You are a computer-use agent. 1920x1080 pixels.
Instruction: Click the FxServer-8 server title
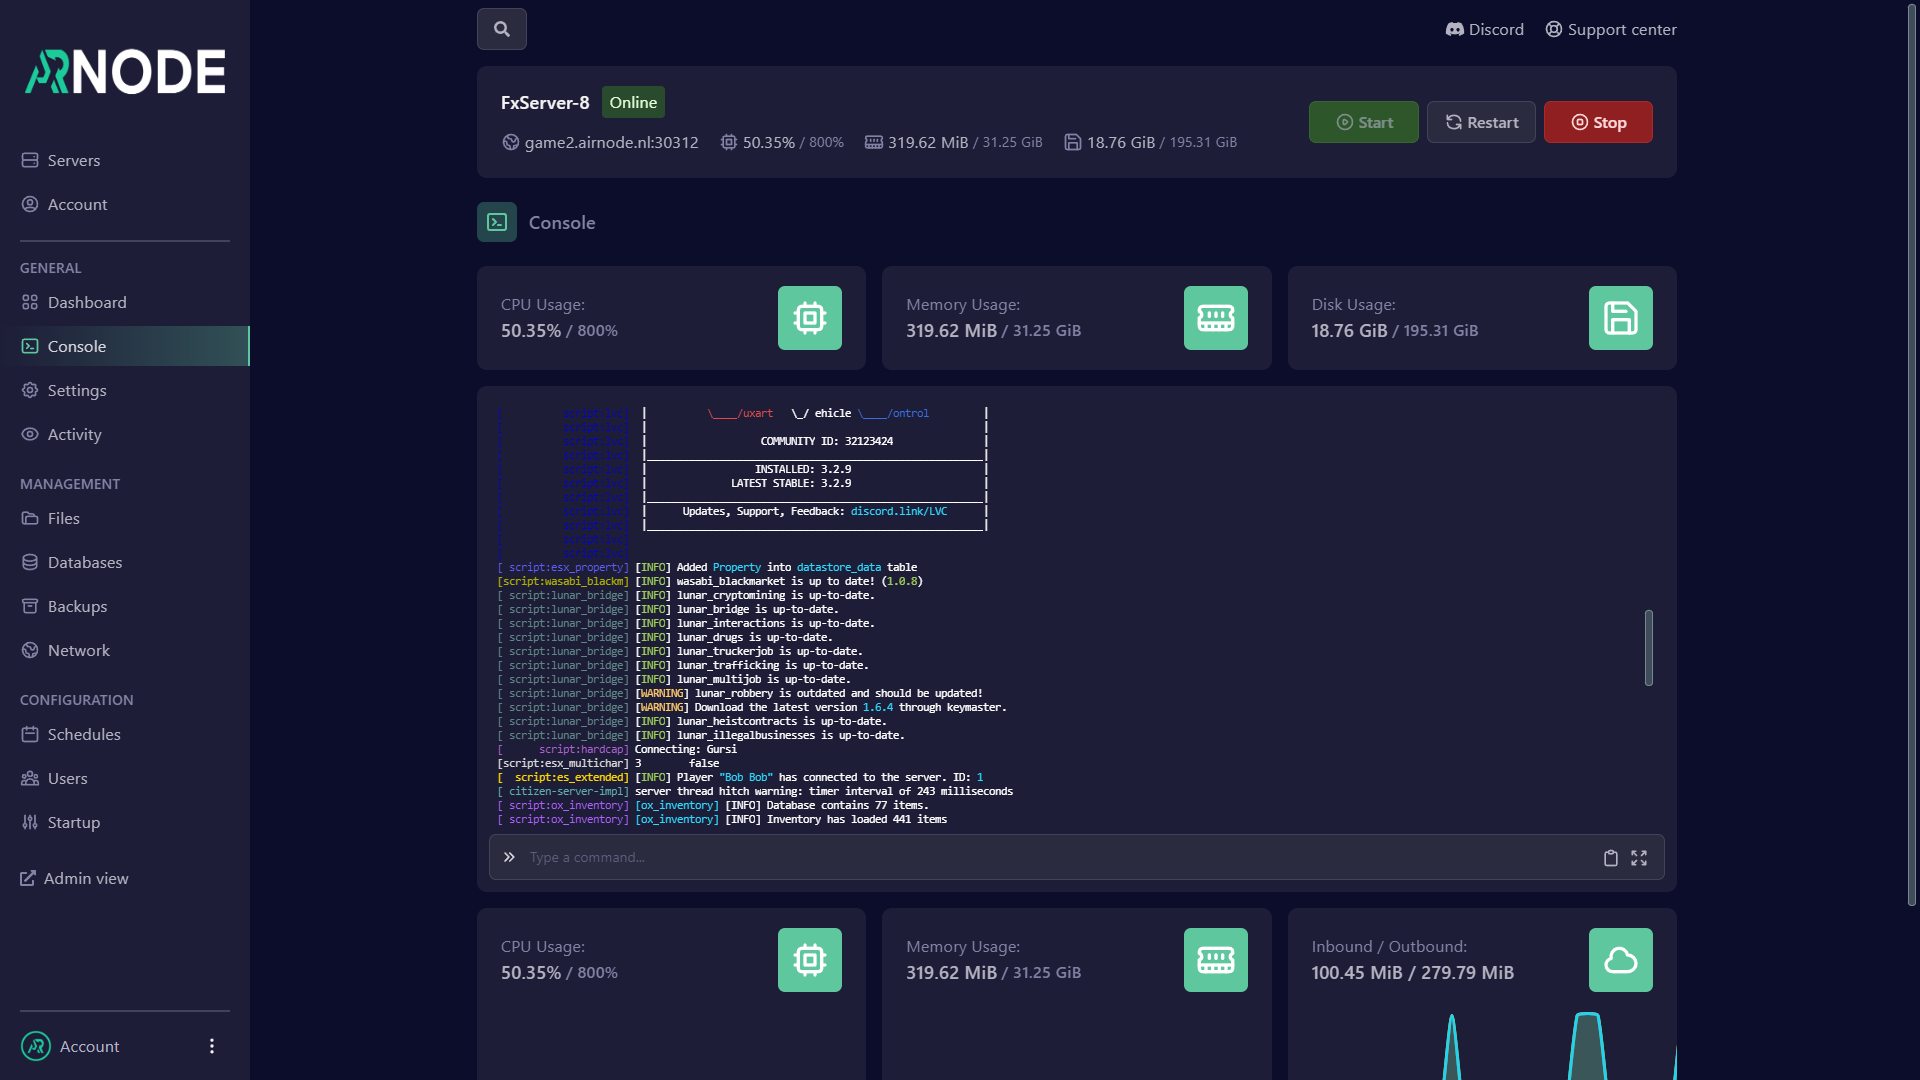pos(545,102)
